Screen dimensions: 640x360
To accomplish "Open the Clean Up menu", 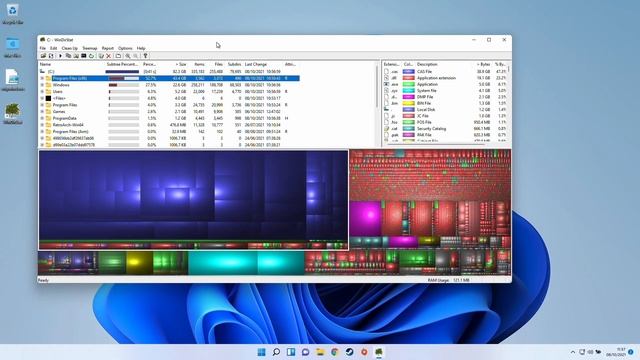I will coord(69,48).
